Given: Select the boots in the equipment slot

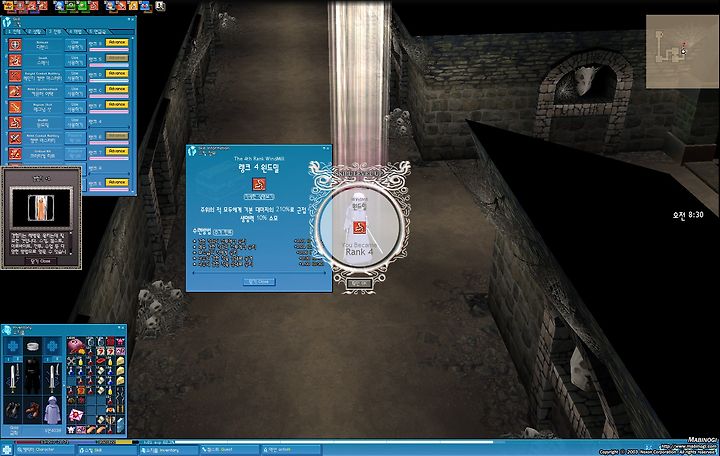Looking at the screenshot, I should [32, 410].
